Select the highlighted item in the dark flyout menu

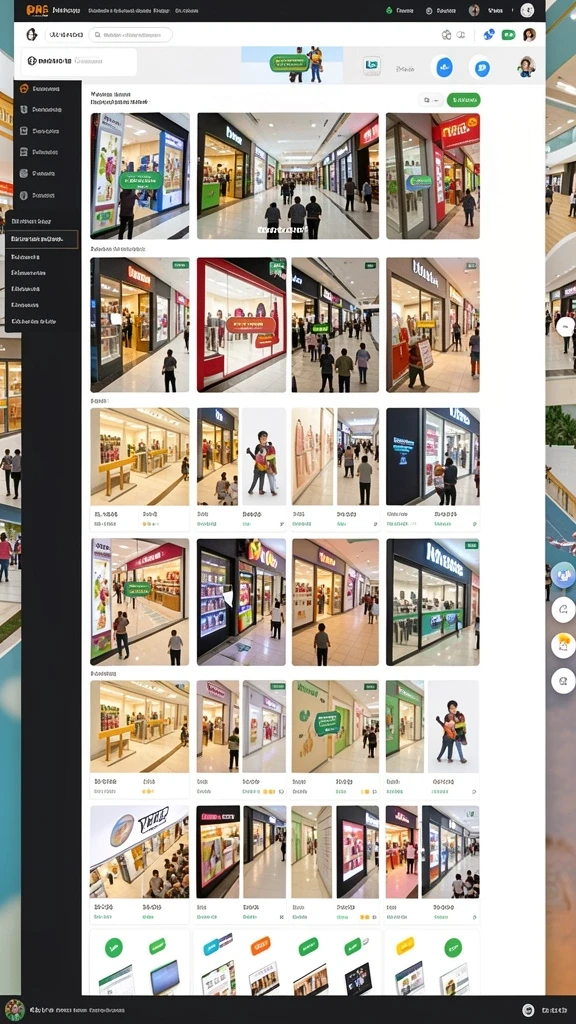(x=42, y=239)
